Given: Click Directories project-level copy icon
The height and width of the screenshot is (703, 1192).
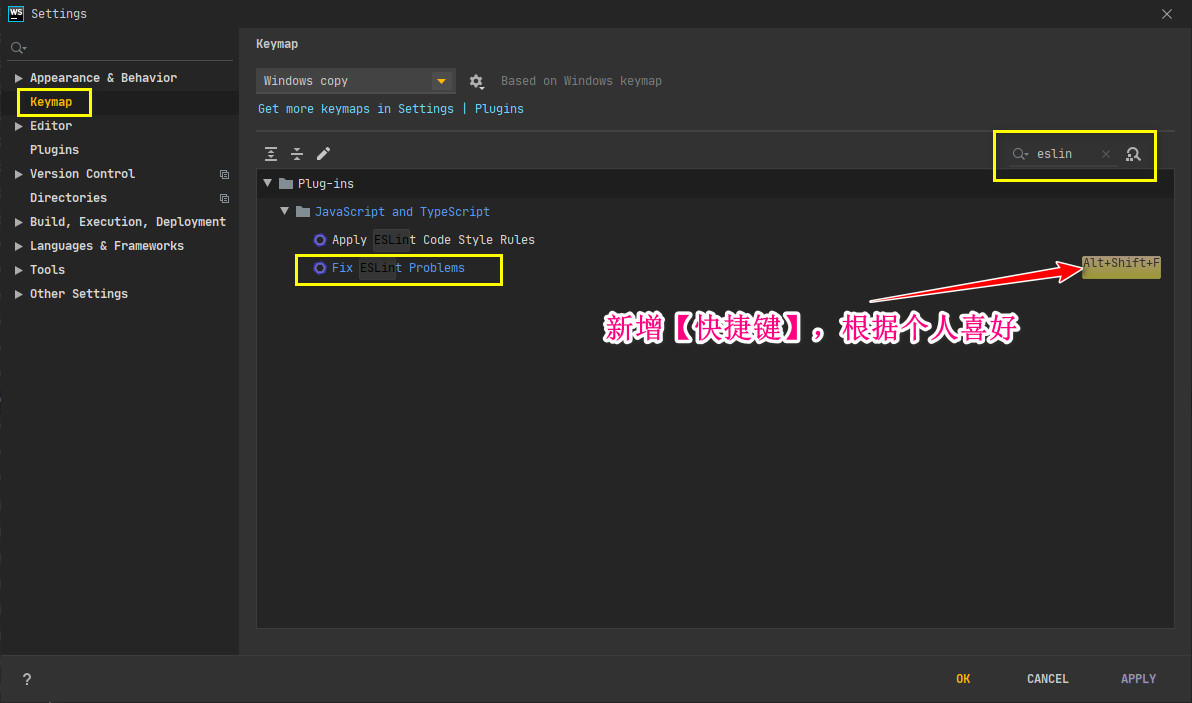Looking at the screenshot, I should 224,198.
